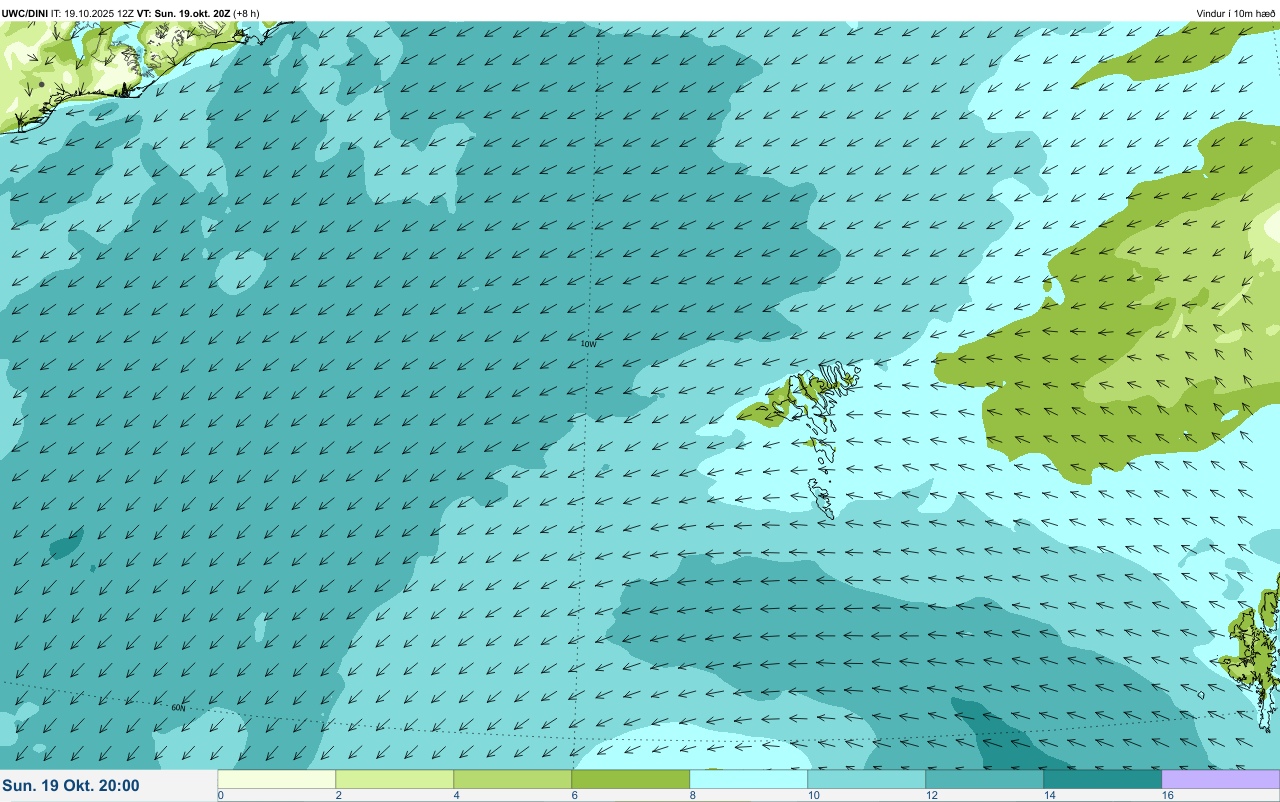Click the legend value '12'
Screen dimensions: 1280x802
(931, 795)
